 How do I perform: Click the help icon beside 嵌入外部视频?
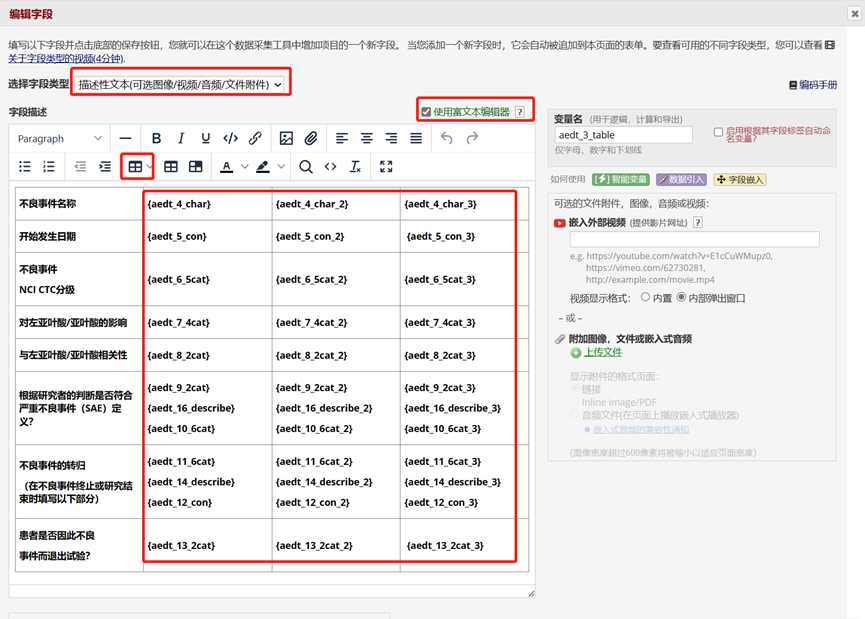point(698,222)
